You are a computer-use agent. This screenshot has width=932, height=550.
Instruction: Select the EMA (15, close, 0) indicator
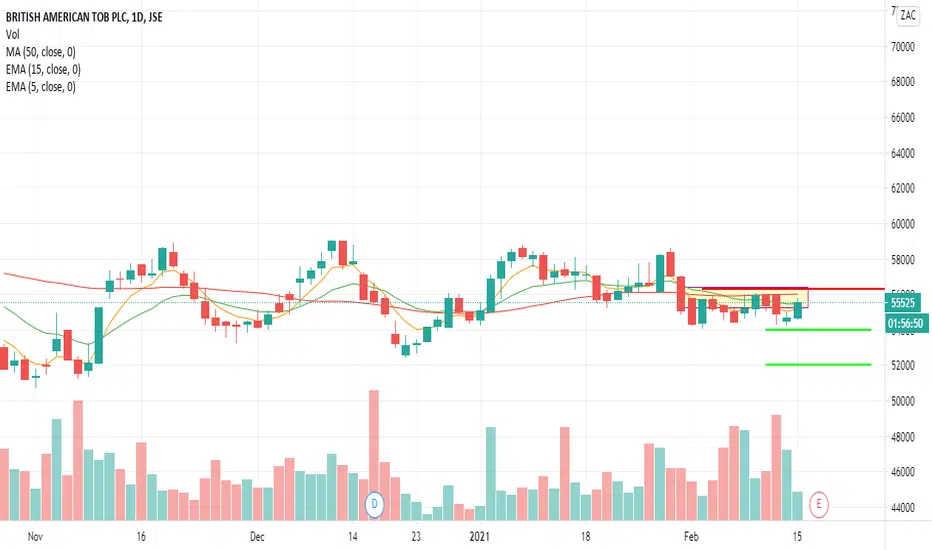(x=43, y=70)
